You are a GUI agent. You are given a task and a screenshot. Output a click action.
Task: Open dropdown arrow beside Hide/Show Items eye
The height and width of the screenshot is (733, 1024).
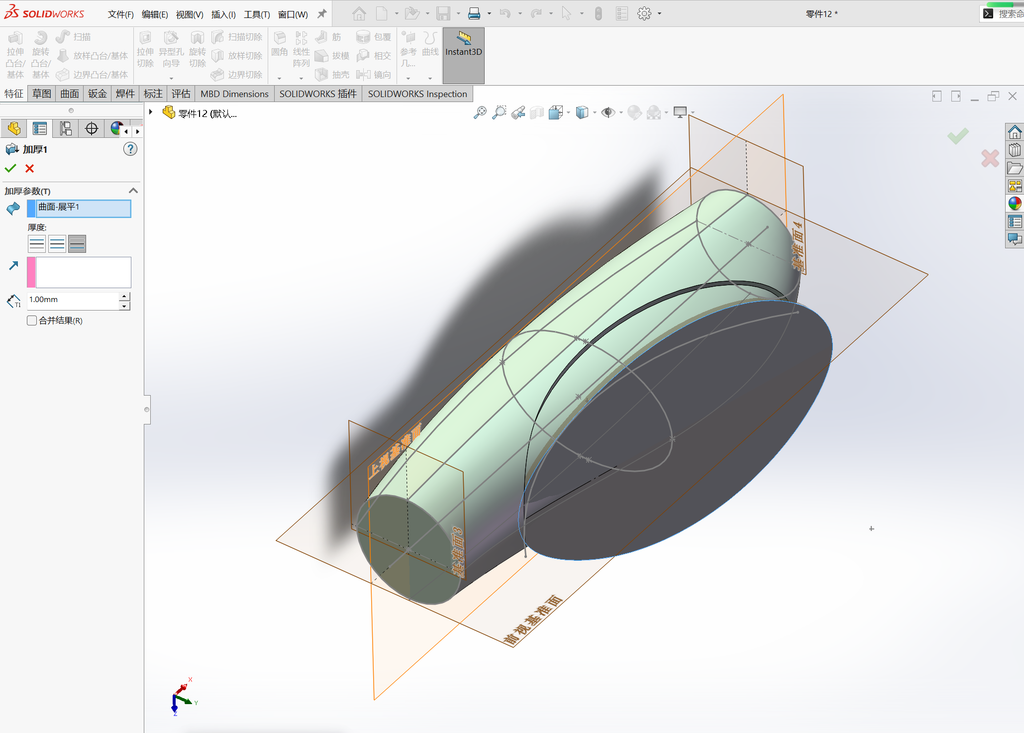[620, 113]
